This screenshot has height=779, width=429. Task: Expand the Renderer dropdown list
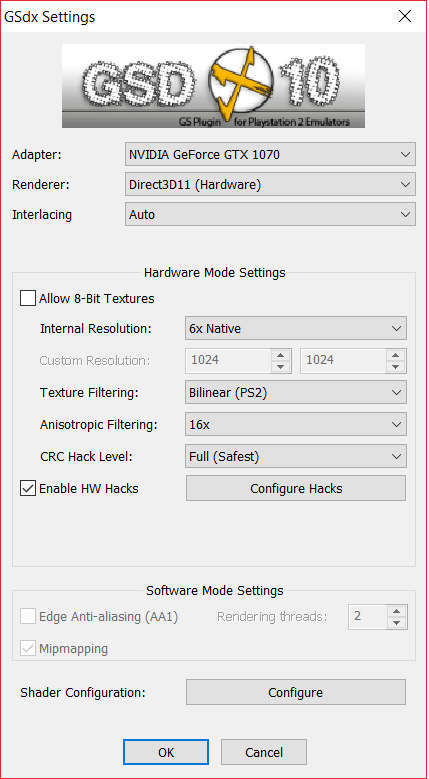(270, 185)
